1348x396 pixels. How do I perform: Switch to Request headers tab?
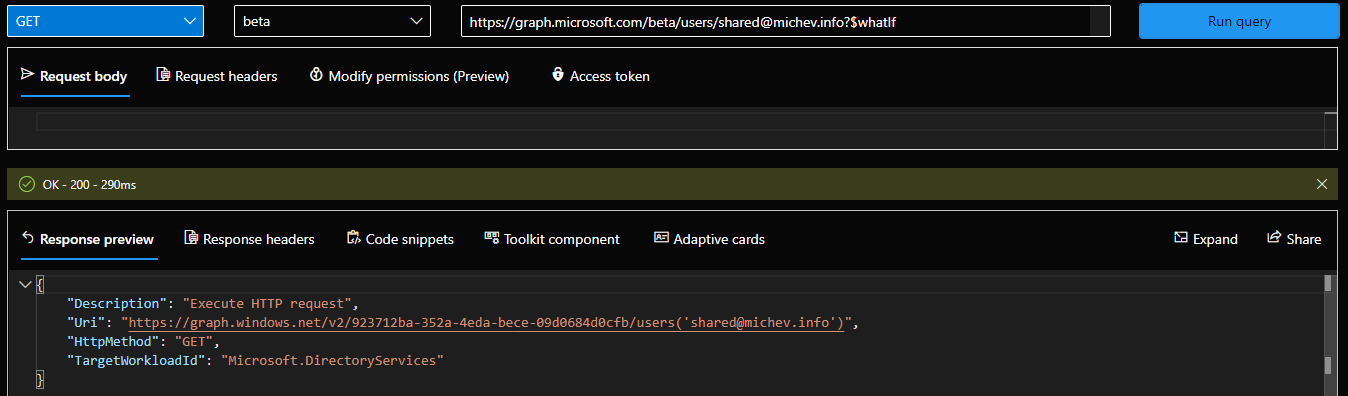tap(216, 76)
